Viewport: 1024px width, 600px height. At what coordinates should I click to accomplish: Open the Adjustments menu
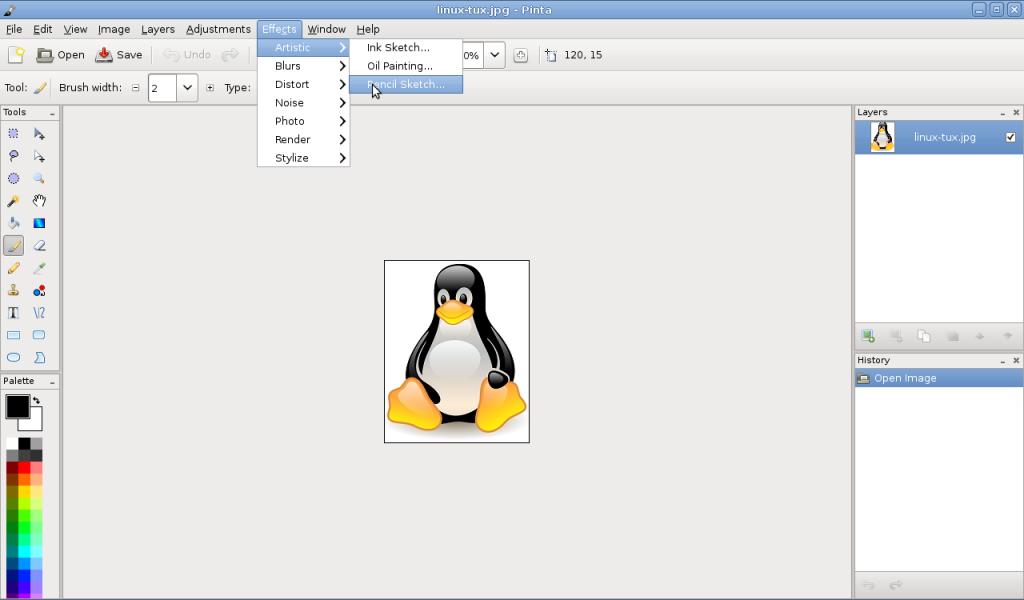click(x=218, y=29)
